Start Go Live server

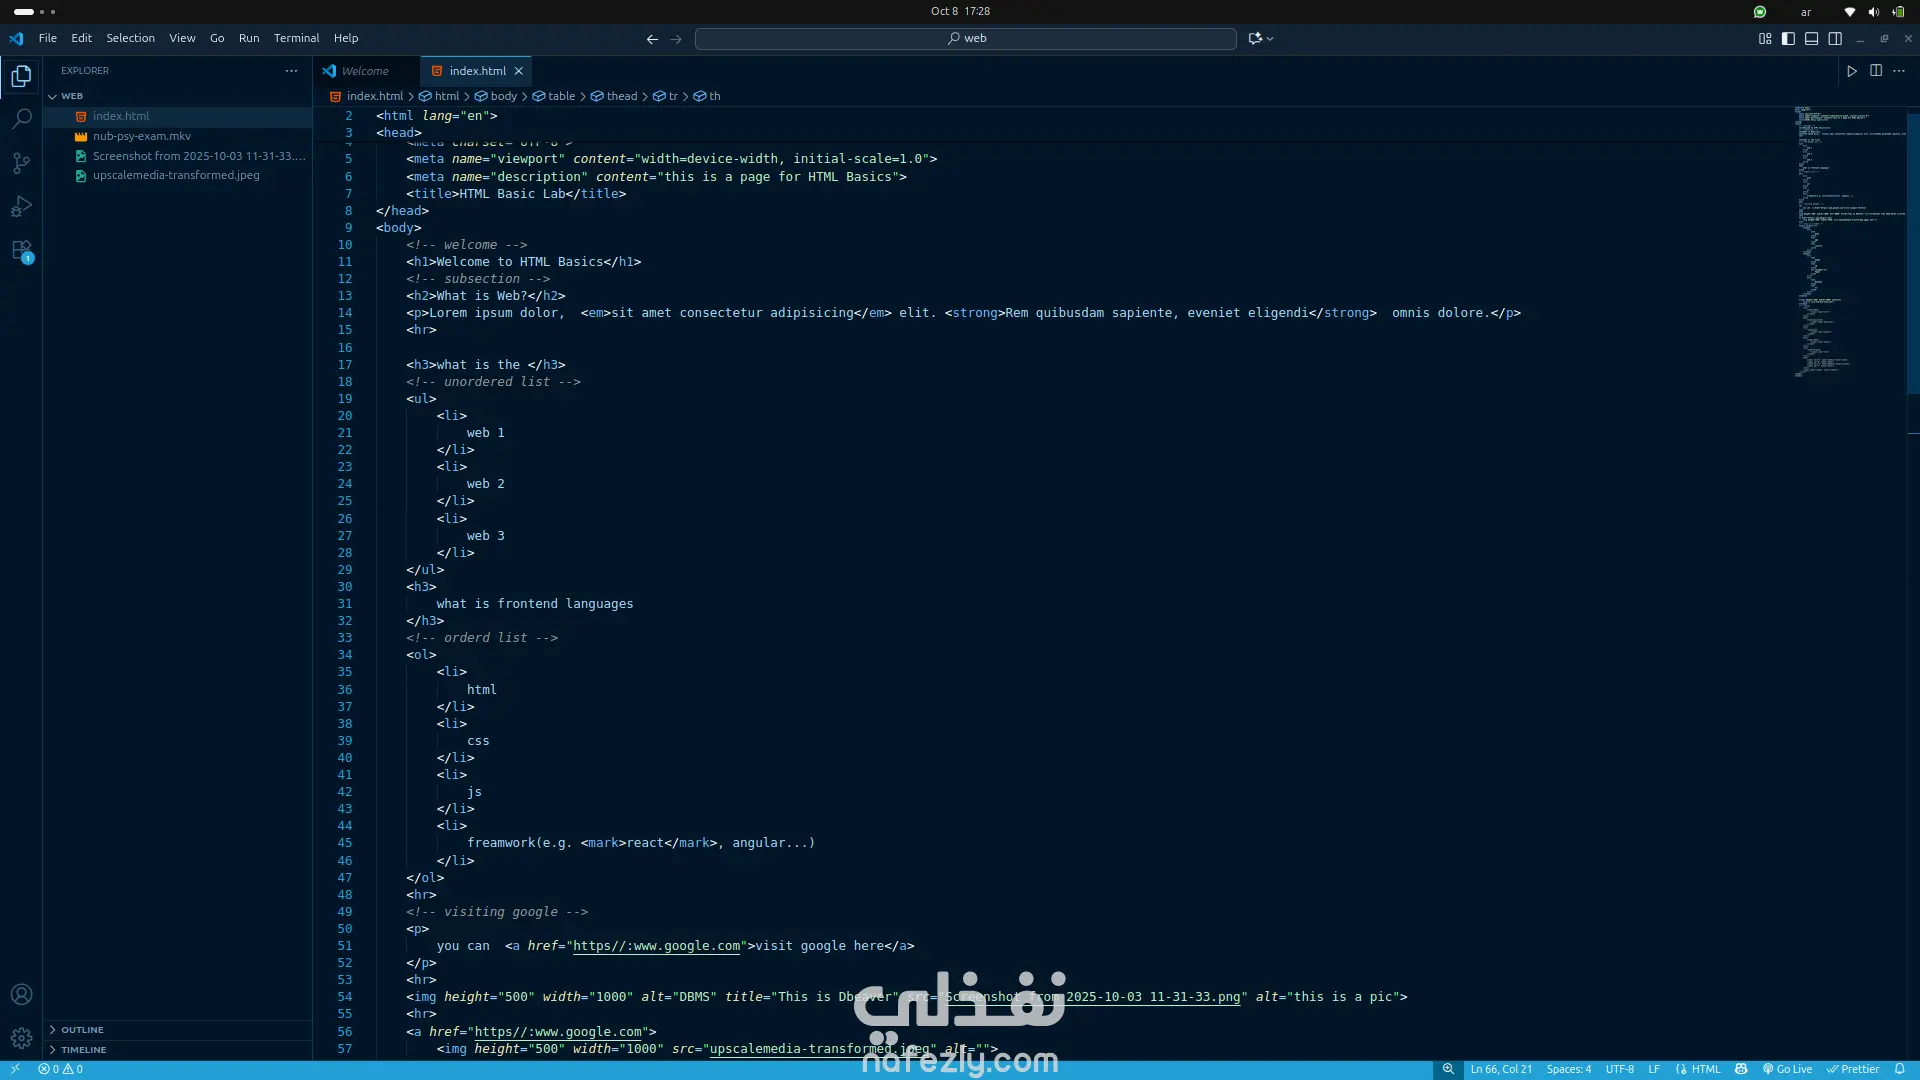[1787, 1069]
